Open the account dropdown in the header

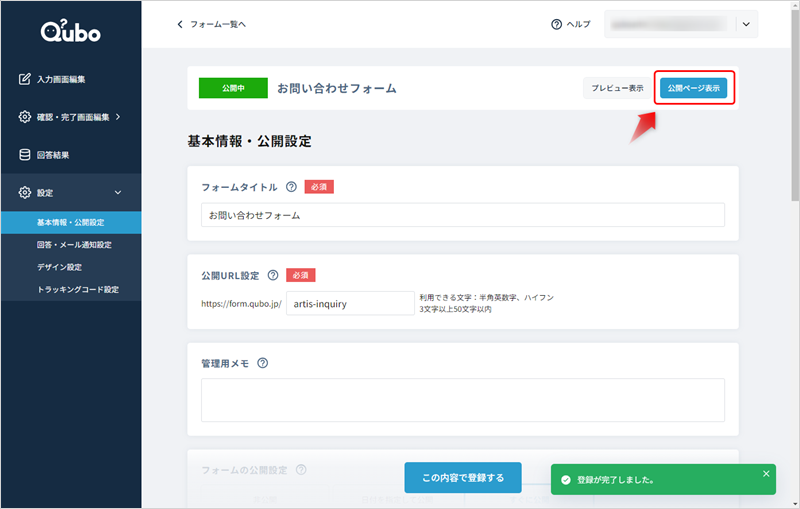click(x=746, y=24)
